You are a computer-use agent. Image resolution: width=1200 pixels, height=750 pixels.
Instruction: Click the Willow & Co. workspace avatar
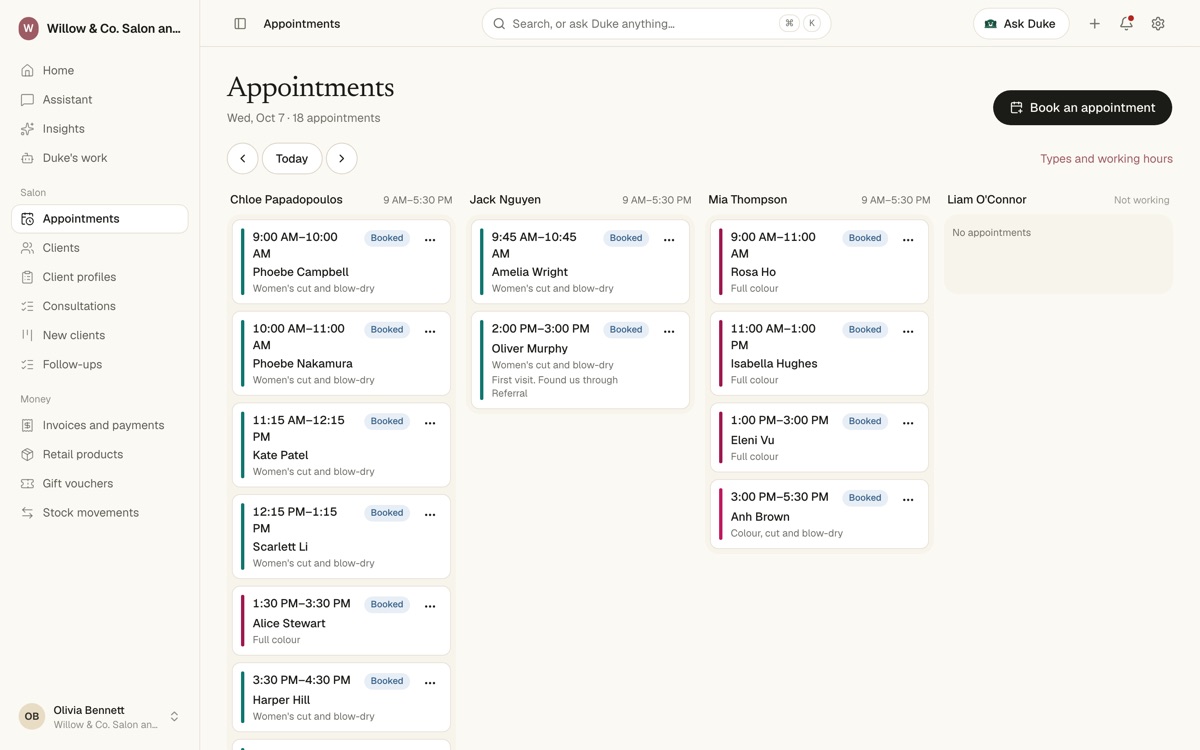(29, 29)
